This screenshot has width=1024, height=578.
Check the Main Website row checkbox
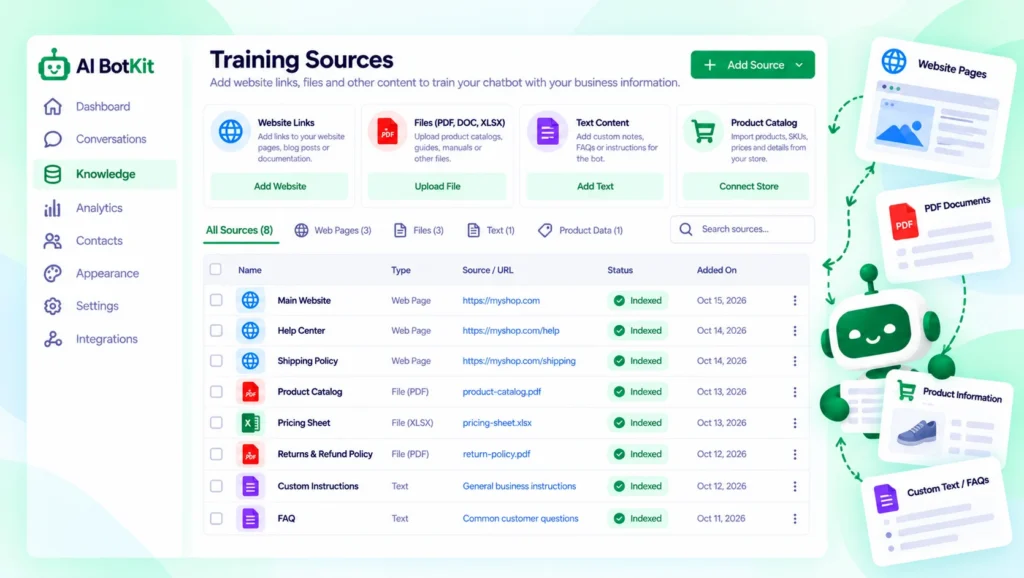click(216, 300)
